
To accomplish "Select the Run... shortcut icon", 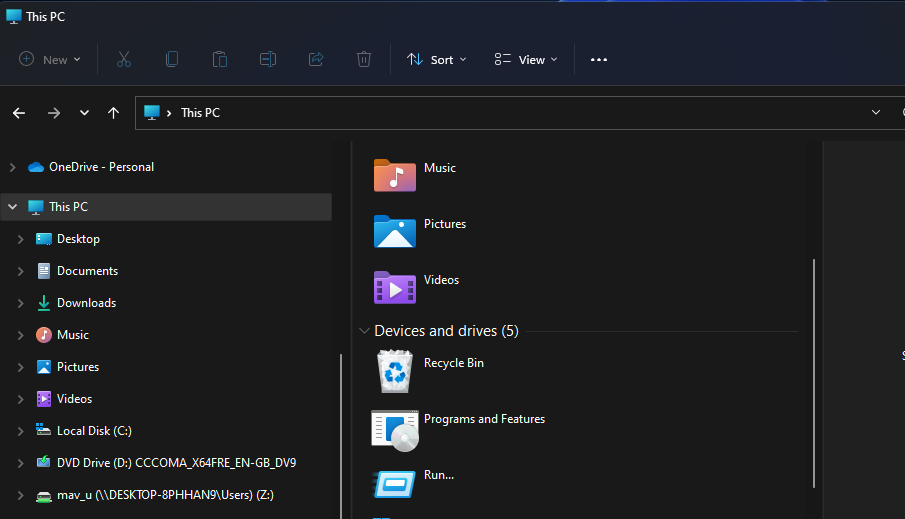I will tap(395, 483).
